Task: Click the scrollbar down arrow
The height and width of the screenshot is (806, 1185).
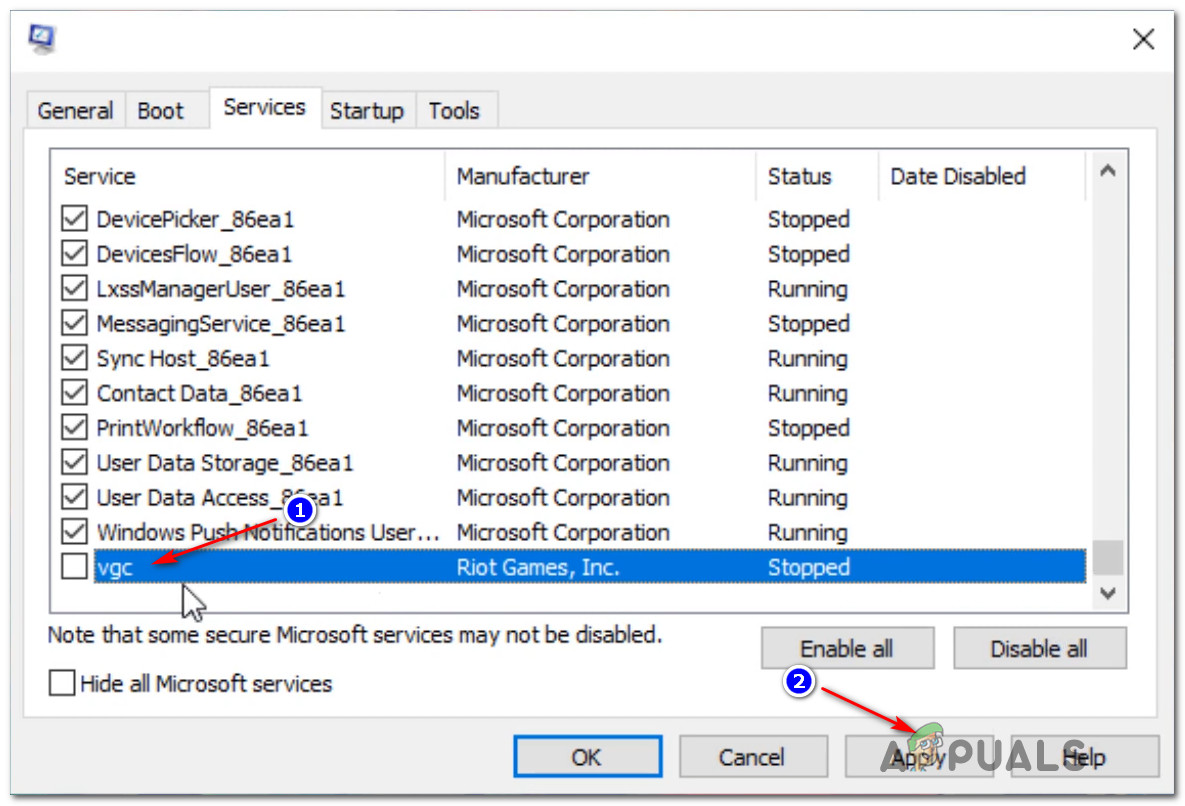Action: (x=1108, y=593)
